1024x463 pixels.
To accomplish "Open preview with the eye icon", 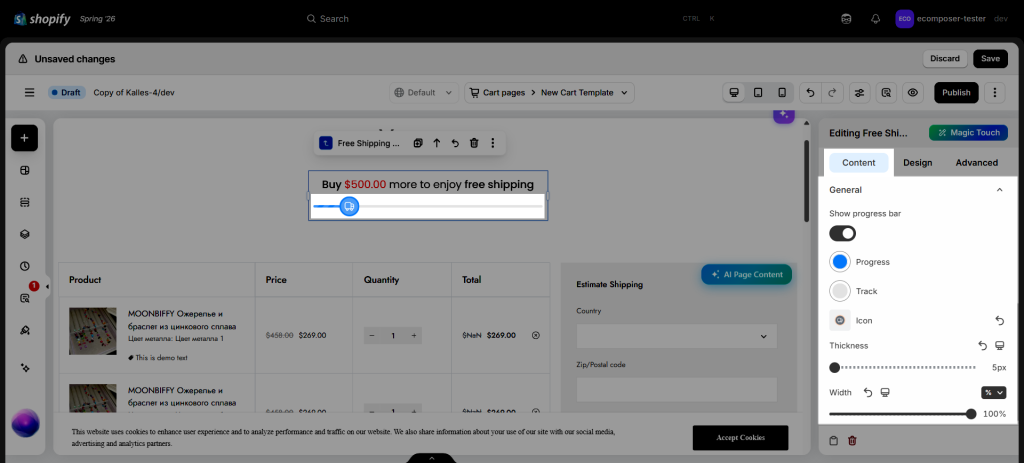I will coord(913,93).
